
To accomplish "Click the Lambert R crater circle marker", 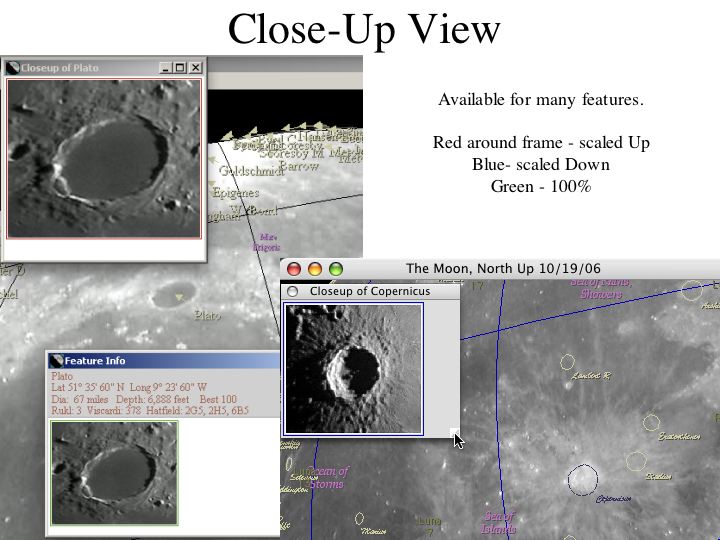I will tap(568, 363).
